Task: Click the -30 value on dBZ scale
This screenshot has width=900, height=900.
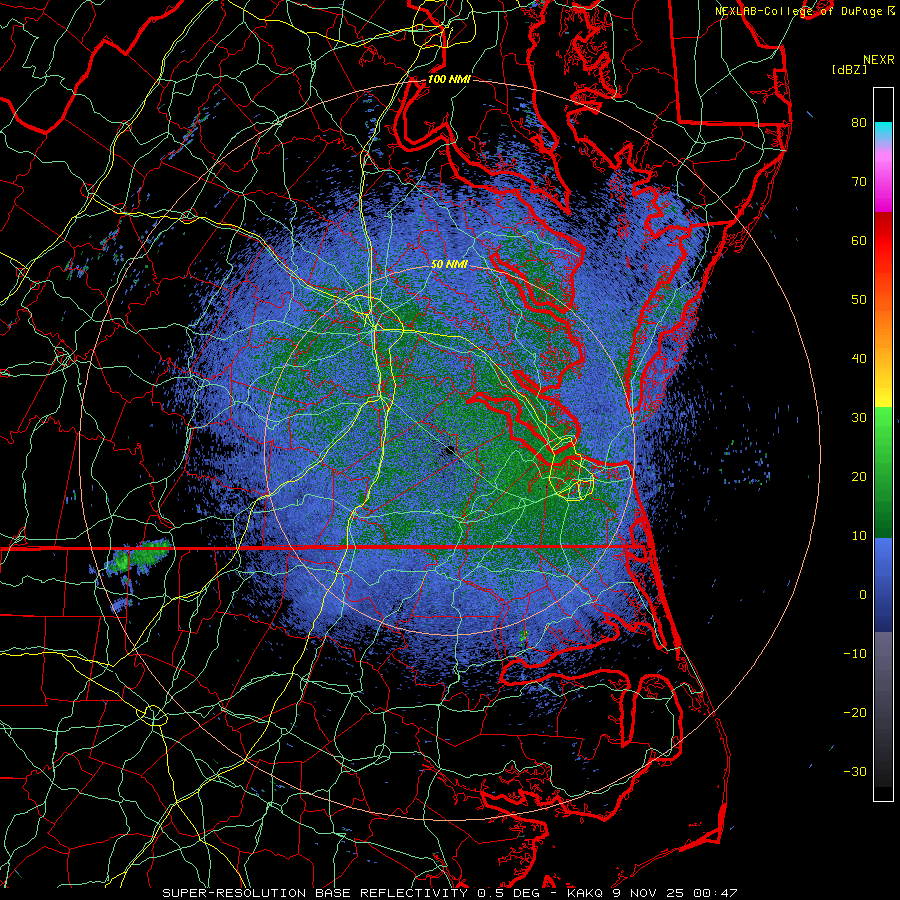Action: tap(855, 771)
